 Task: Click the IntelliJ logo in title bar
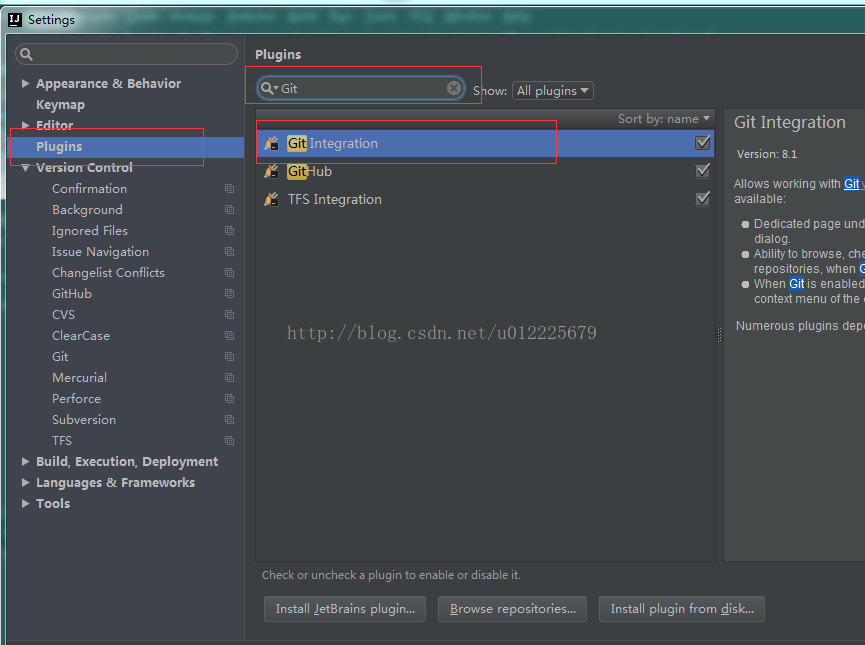pyautogui.click(x=15, y=20)
